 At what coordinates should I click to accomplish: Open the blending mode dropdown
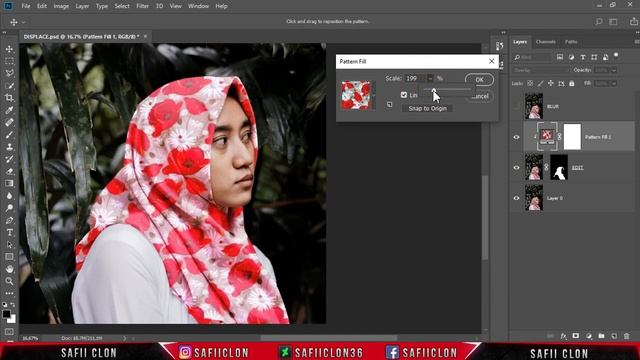[539, 70]
